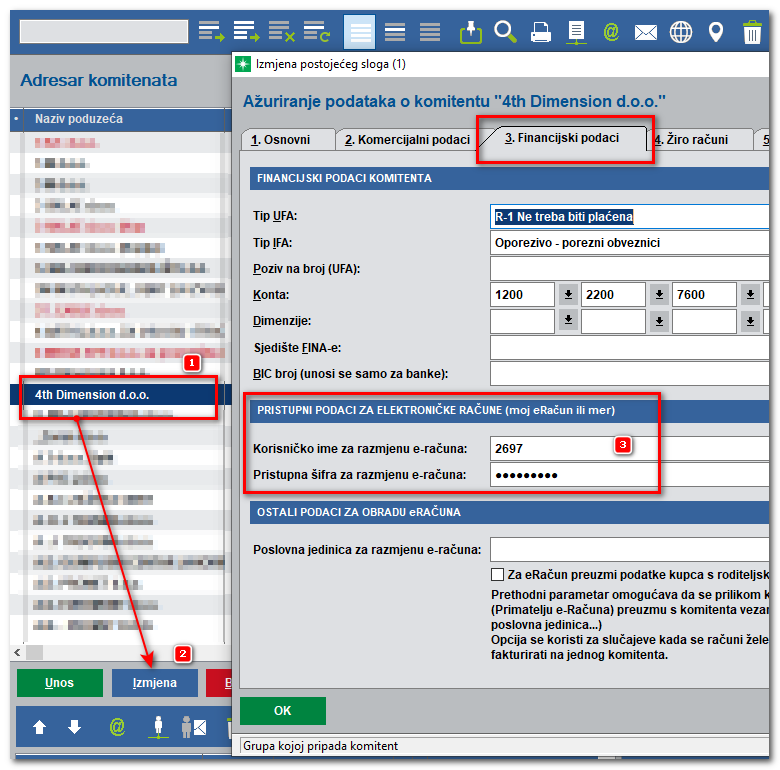Click the blue Izmjena button
Image resolution: width=780 pixels, height=770 pixels.
(155, 683)
